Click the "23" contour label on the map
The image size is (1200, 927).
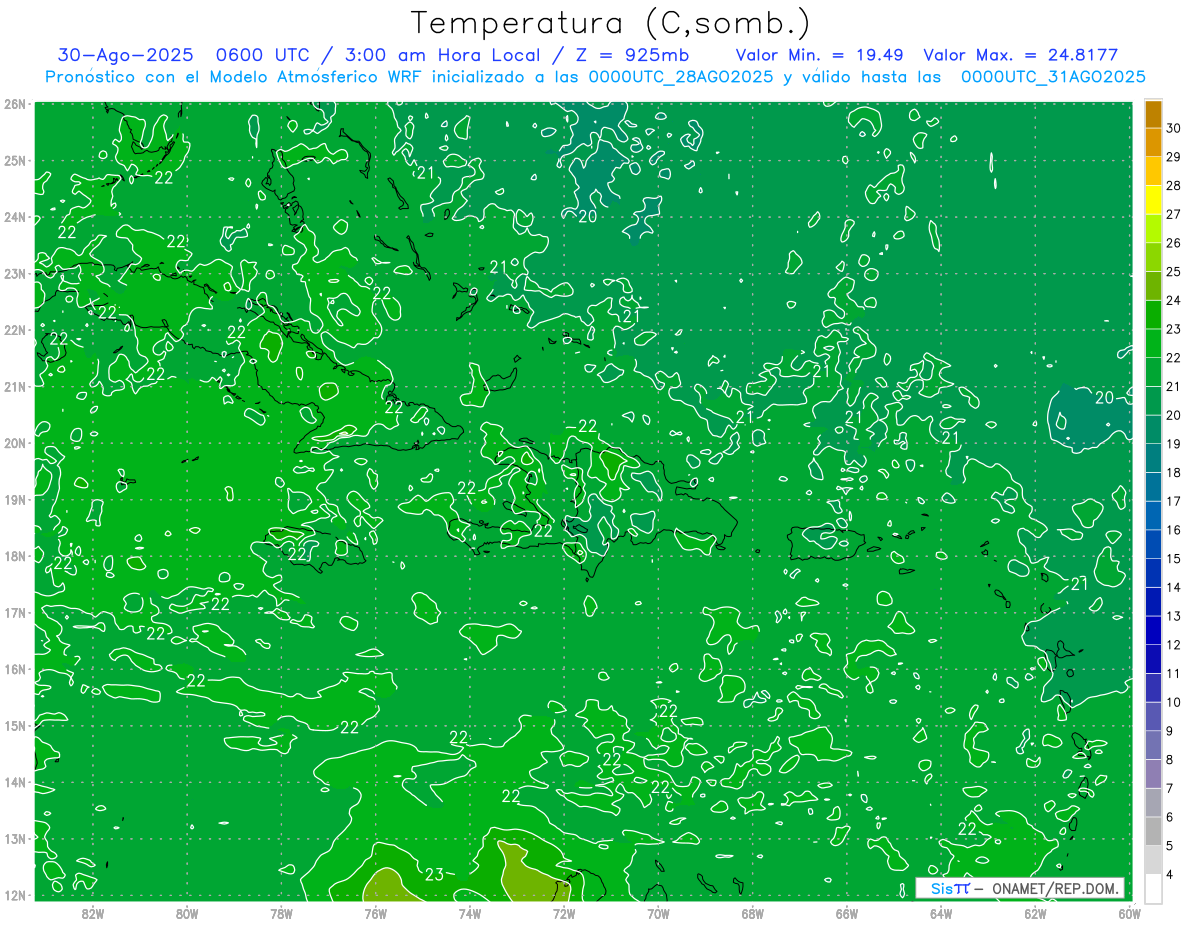[x=434, y=875]
